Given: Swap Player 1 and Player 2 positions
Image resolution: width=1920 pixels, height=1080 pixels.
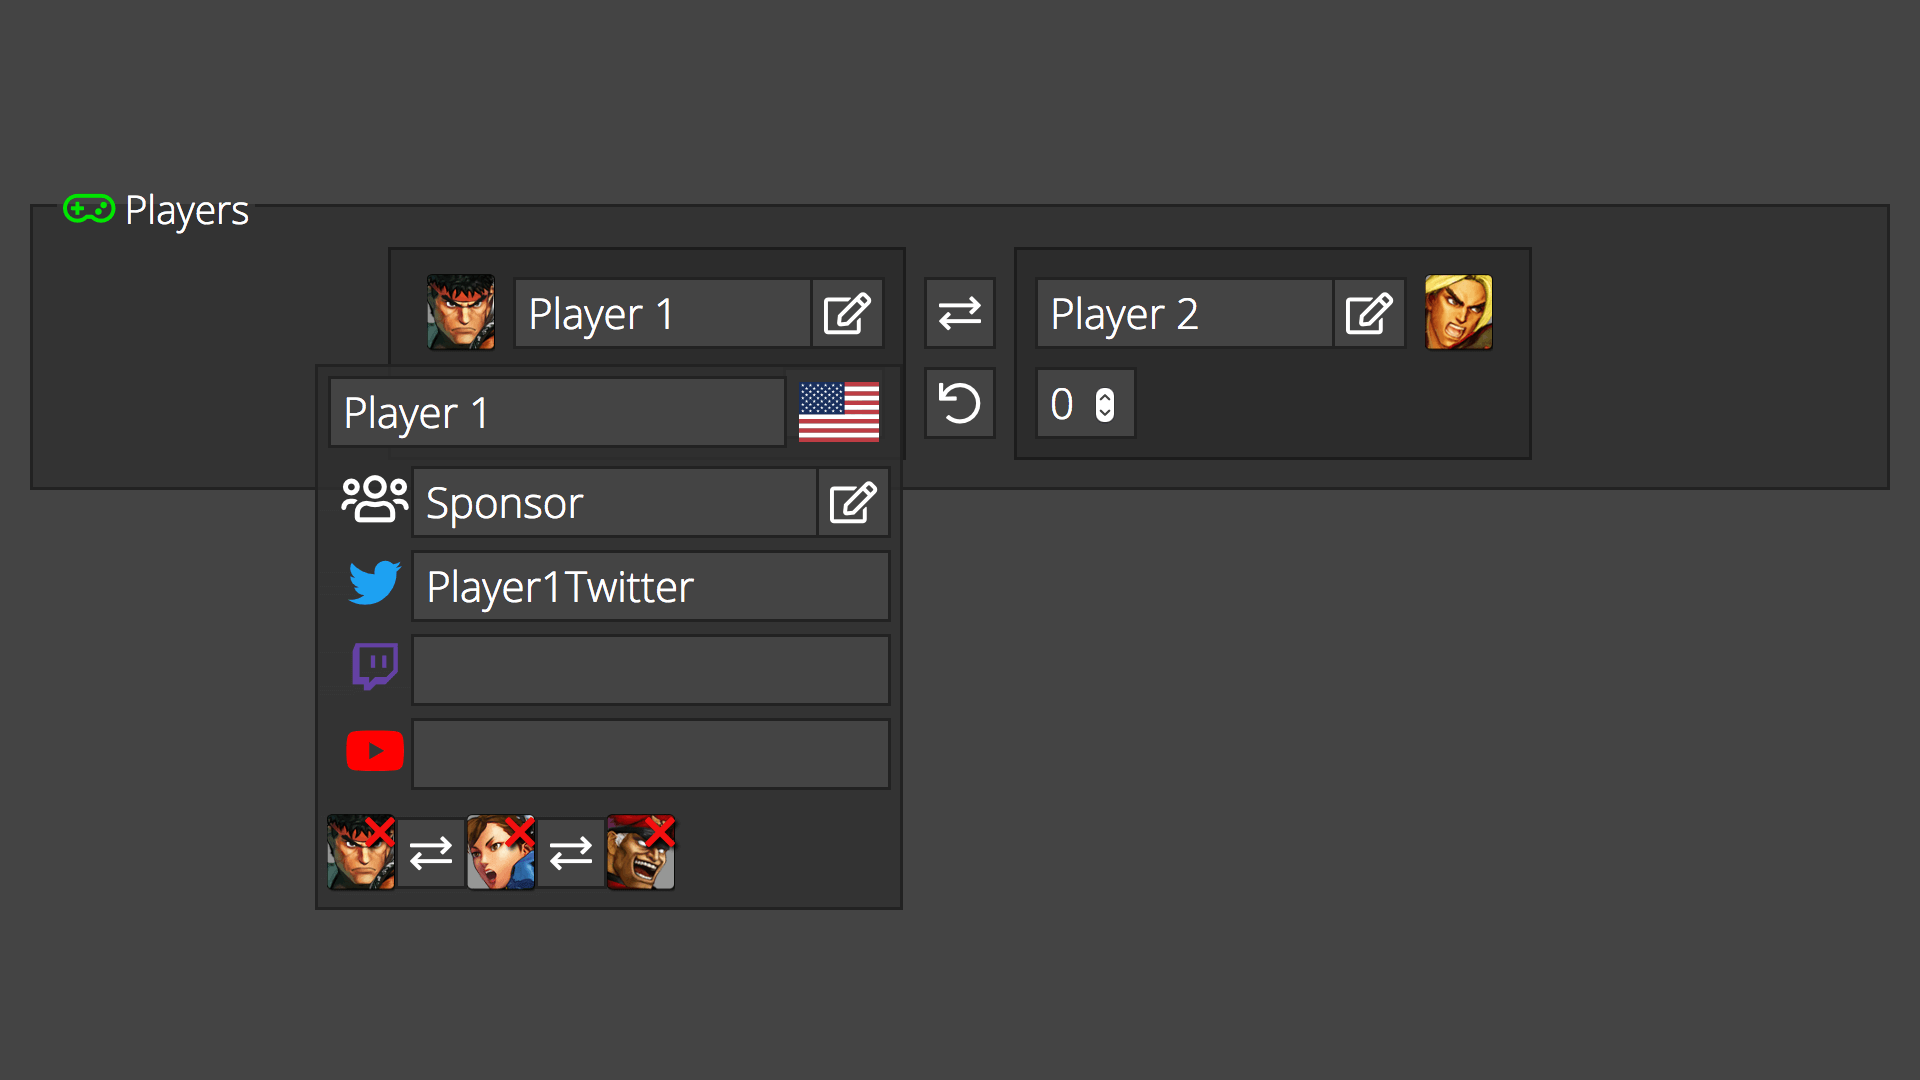Looking at the screenshot, I should coord(960,314).
